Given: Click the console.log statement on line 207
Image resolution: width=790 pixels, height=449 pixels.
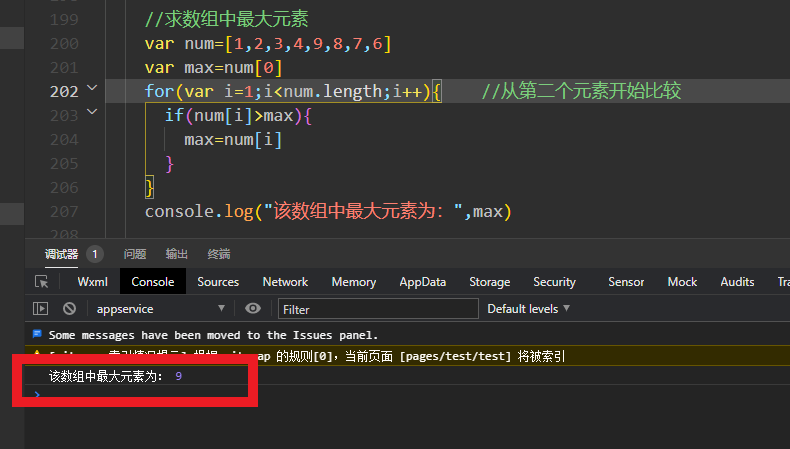Looking at the screenshot, I should [328, 211].
